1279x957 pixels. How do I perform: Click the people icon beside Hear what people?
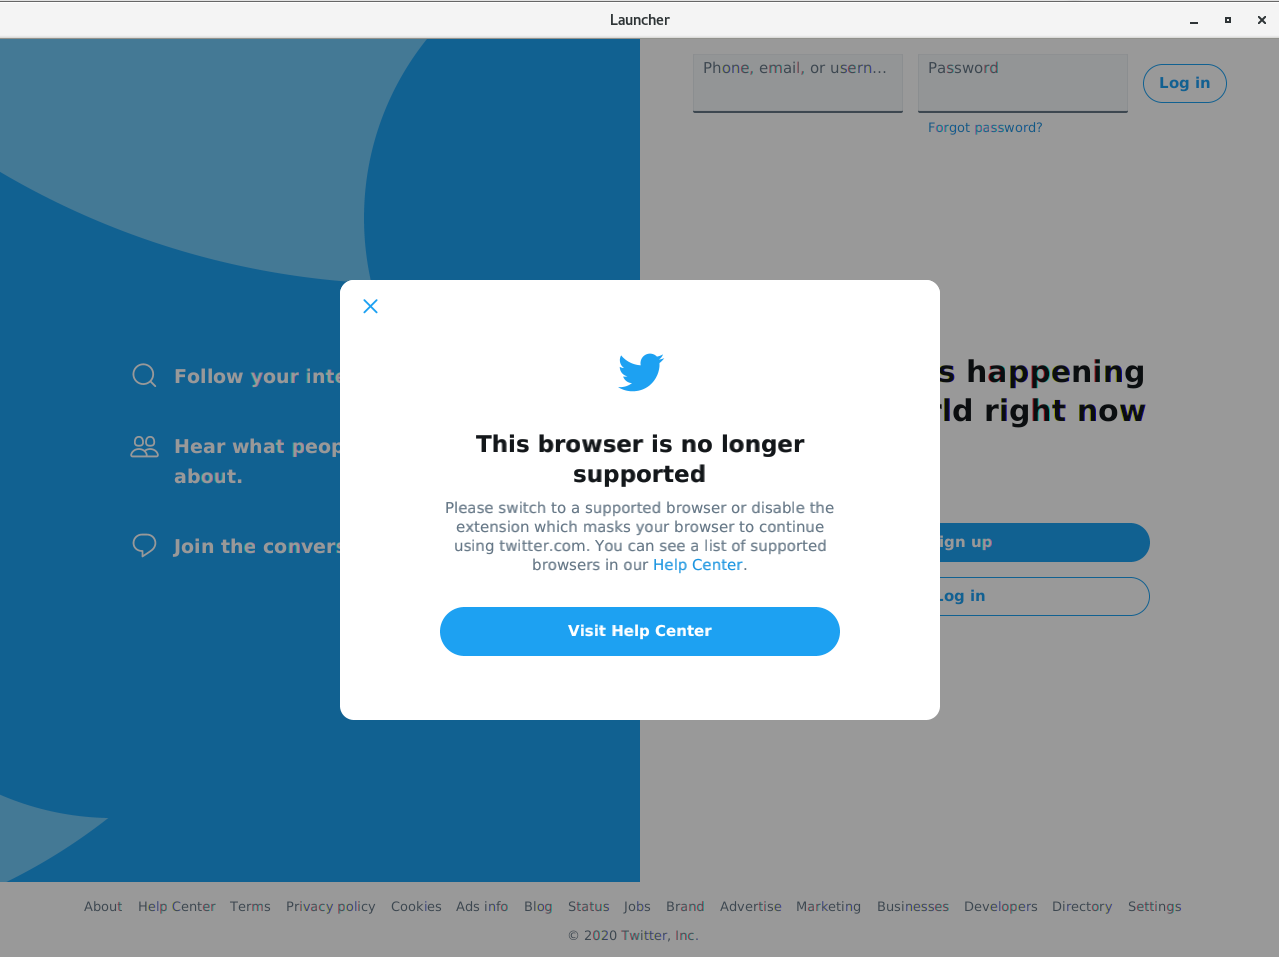point(144,446)
